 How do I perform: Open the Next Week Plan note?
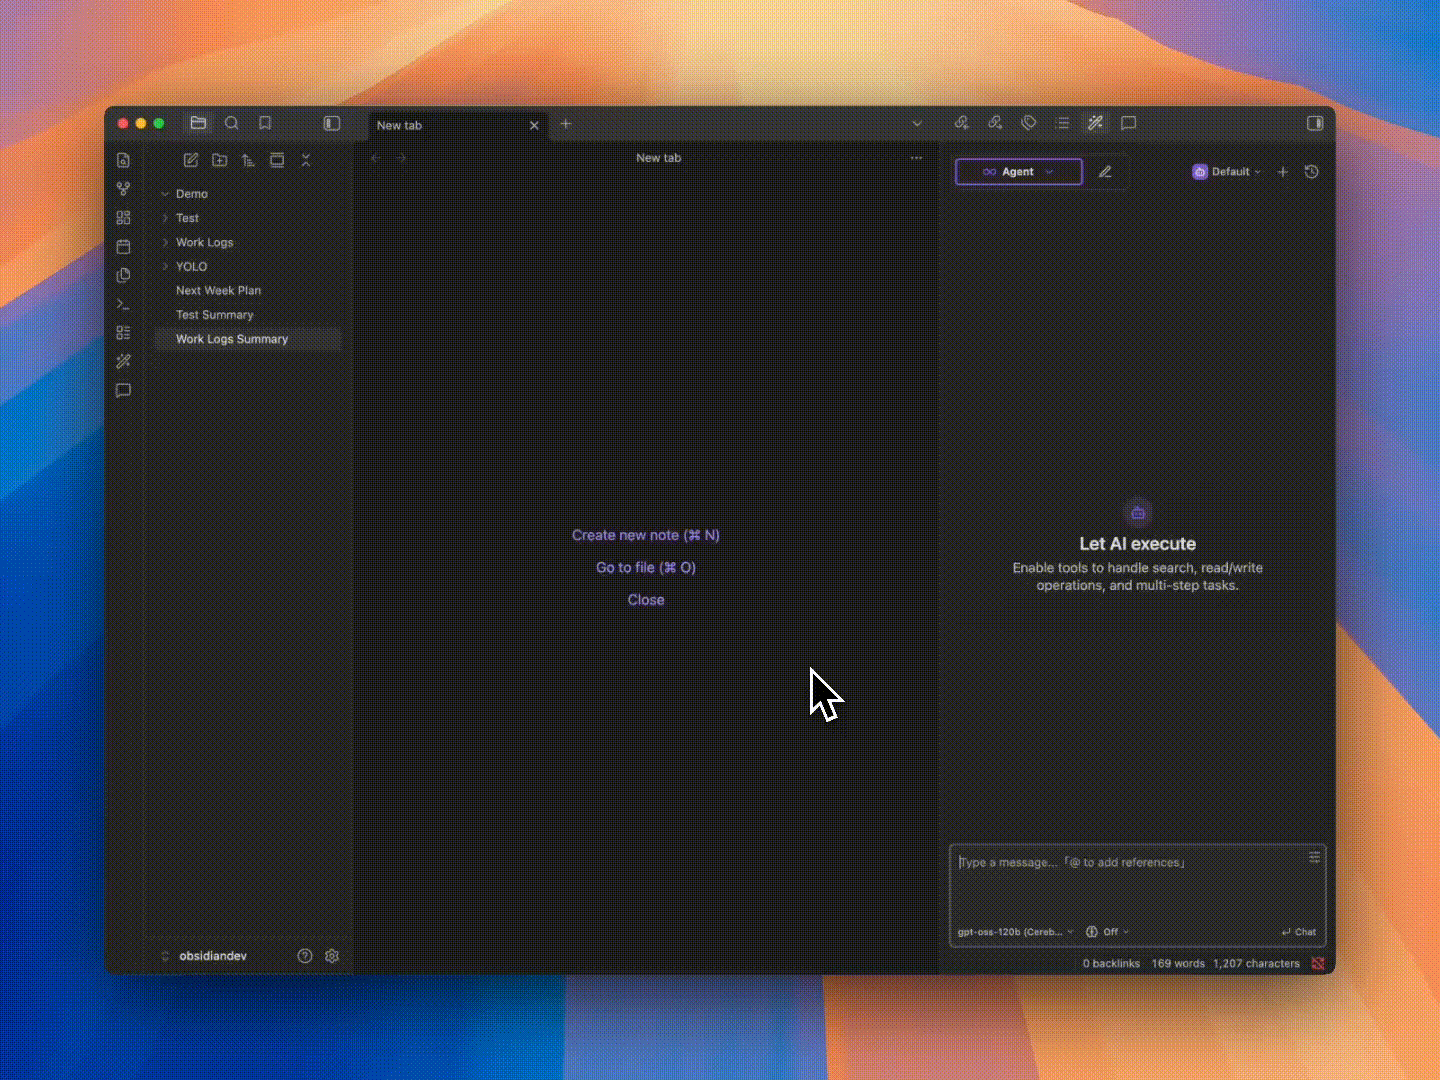tap(218, 291)
